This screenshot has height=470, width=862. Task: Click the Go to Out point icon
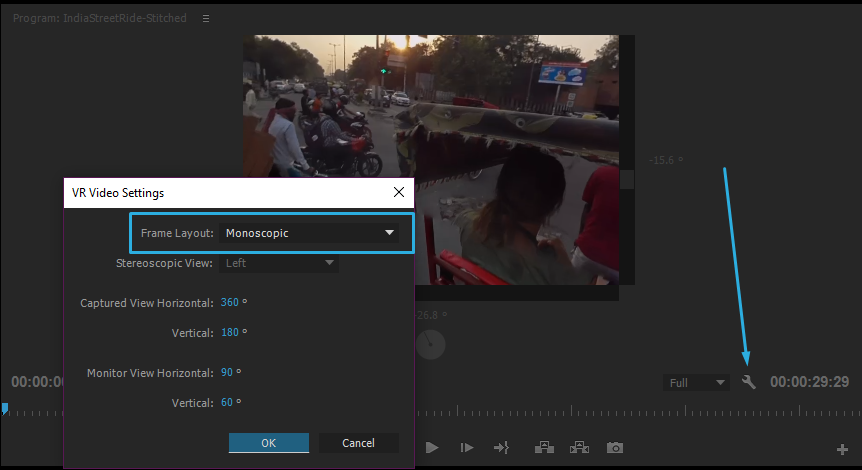(501, 448)
